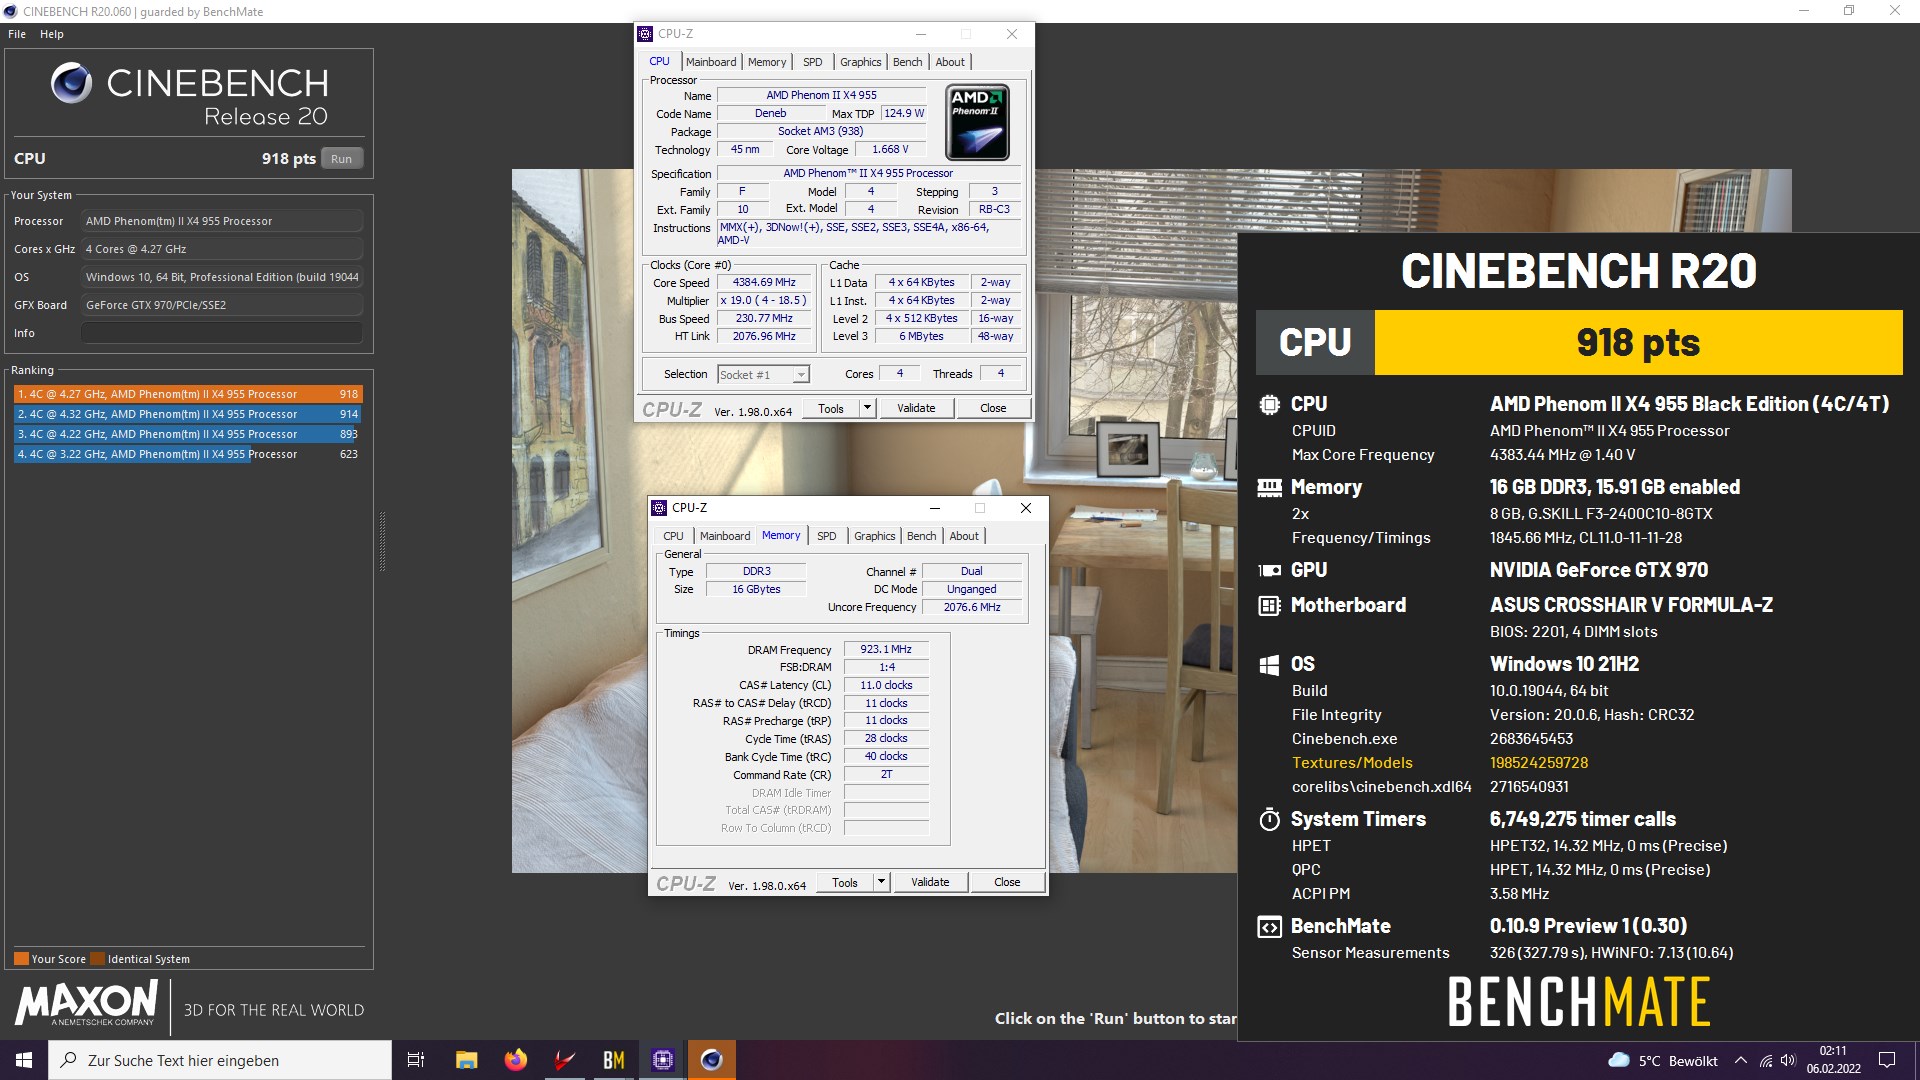Switch to Cinebench via taskbar icon

[x=711, y=1060]
